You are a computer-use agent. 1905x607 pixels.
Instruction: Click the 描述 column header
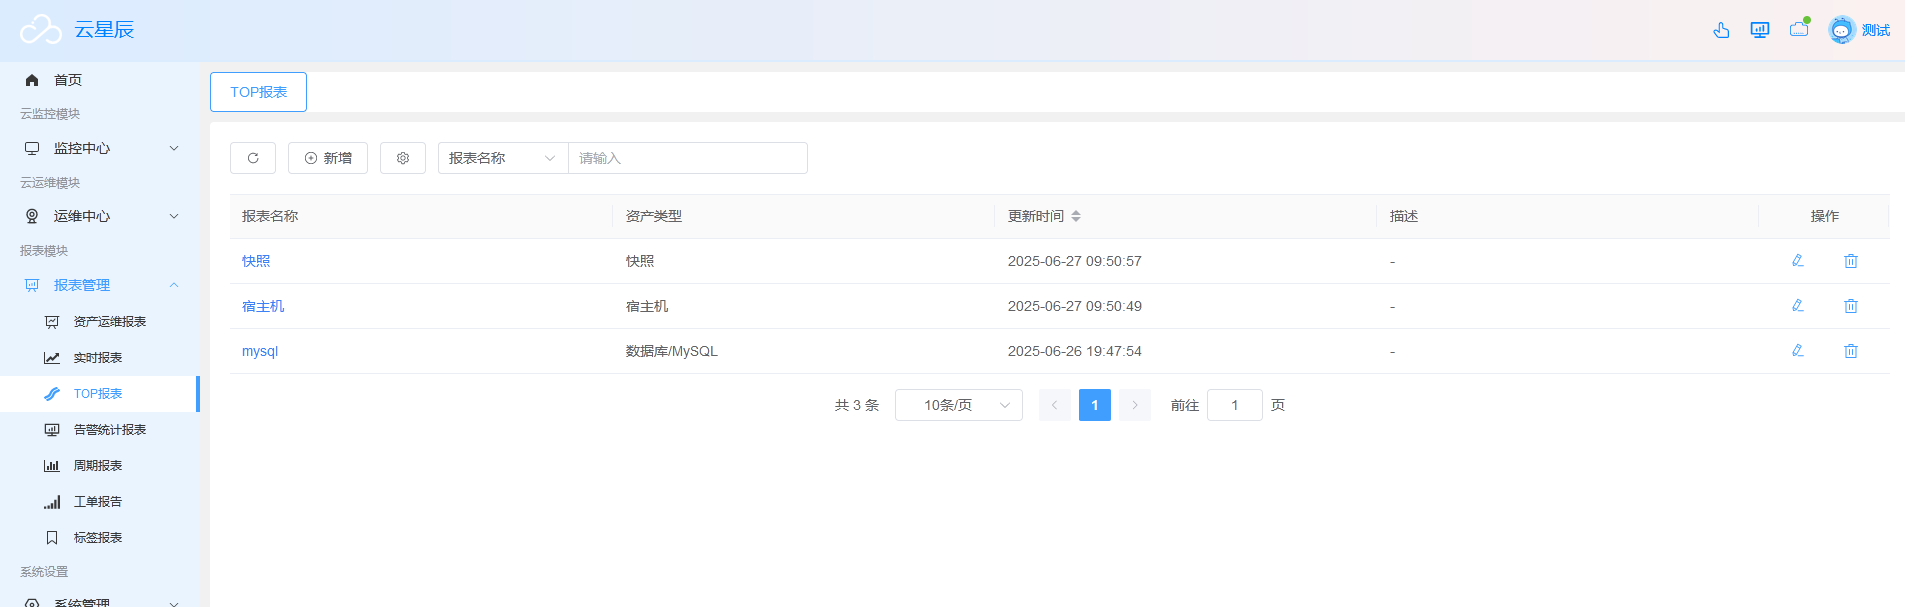(1404, 216)
